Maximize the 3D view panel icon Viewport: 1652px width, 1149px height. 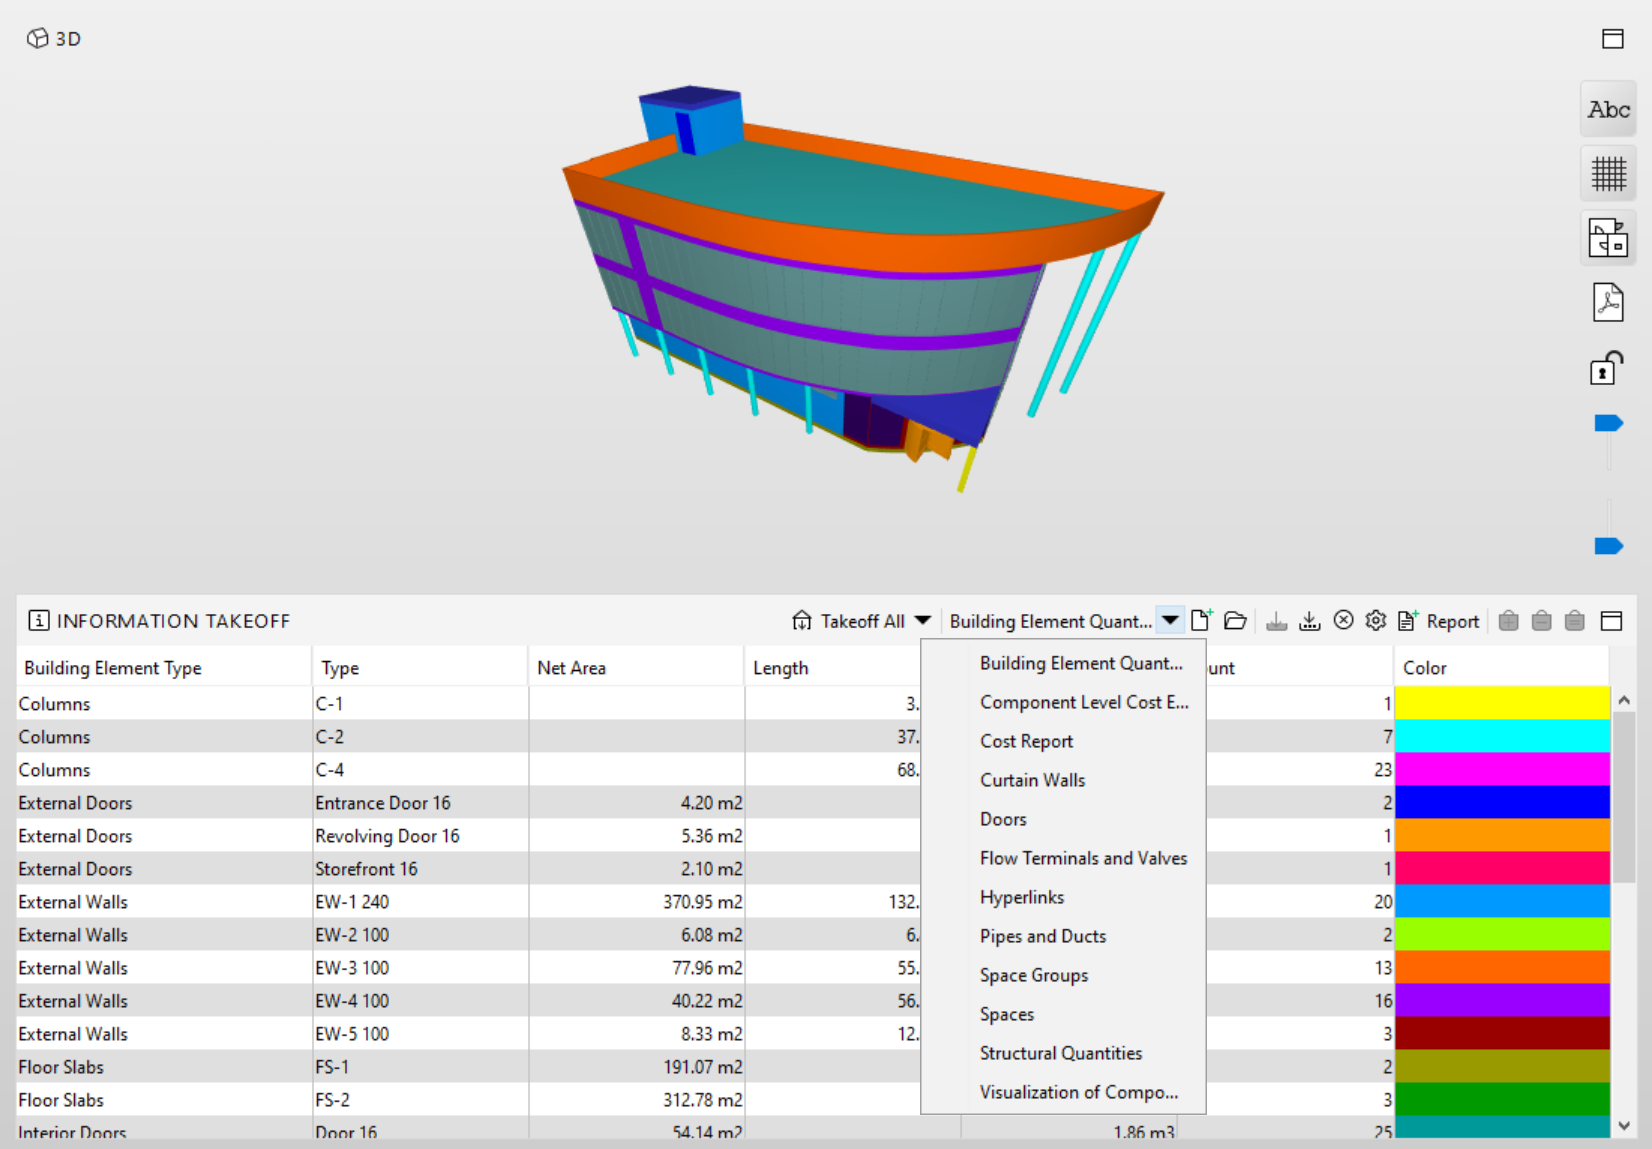click(1612, 39)
